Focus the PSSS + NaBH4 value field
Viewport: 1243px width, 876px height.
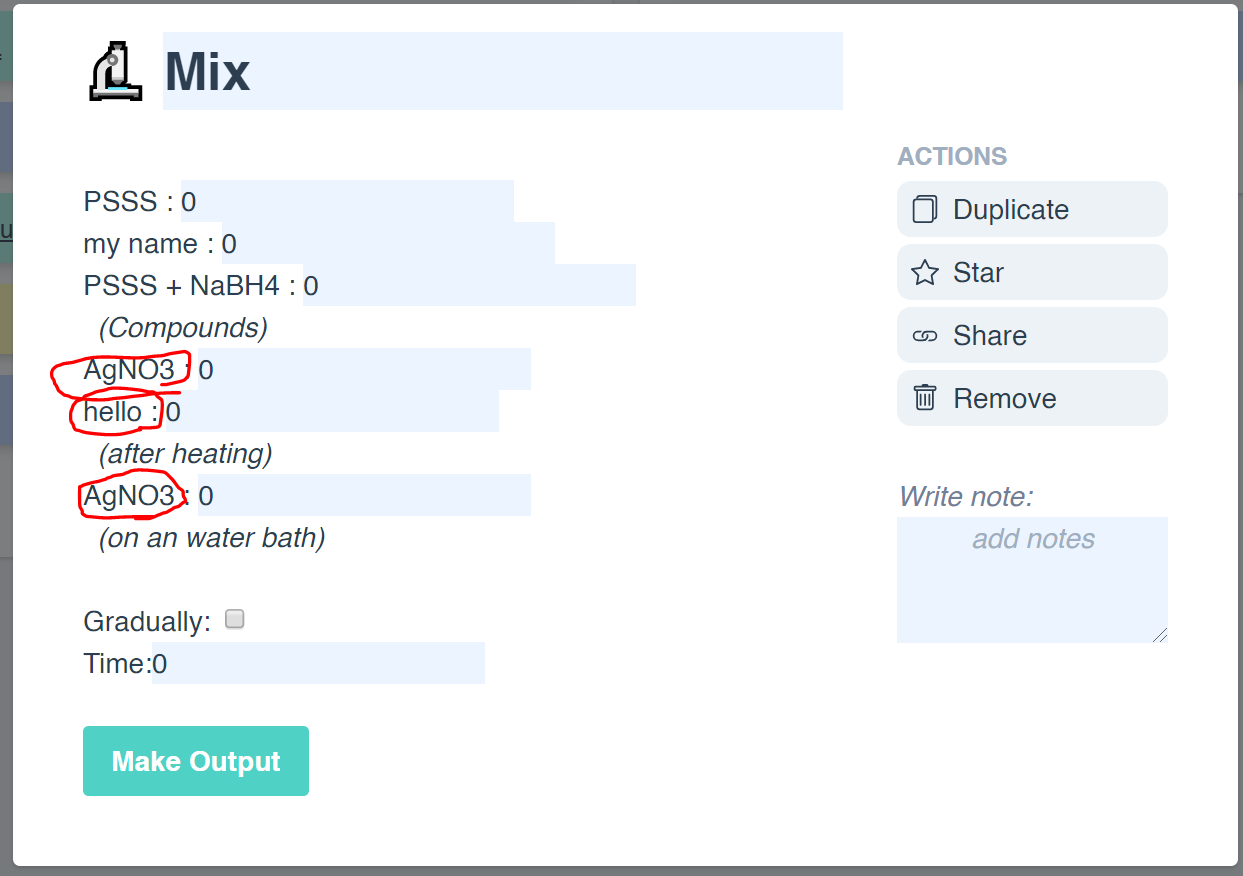[469, 285]
